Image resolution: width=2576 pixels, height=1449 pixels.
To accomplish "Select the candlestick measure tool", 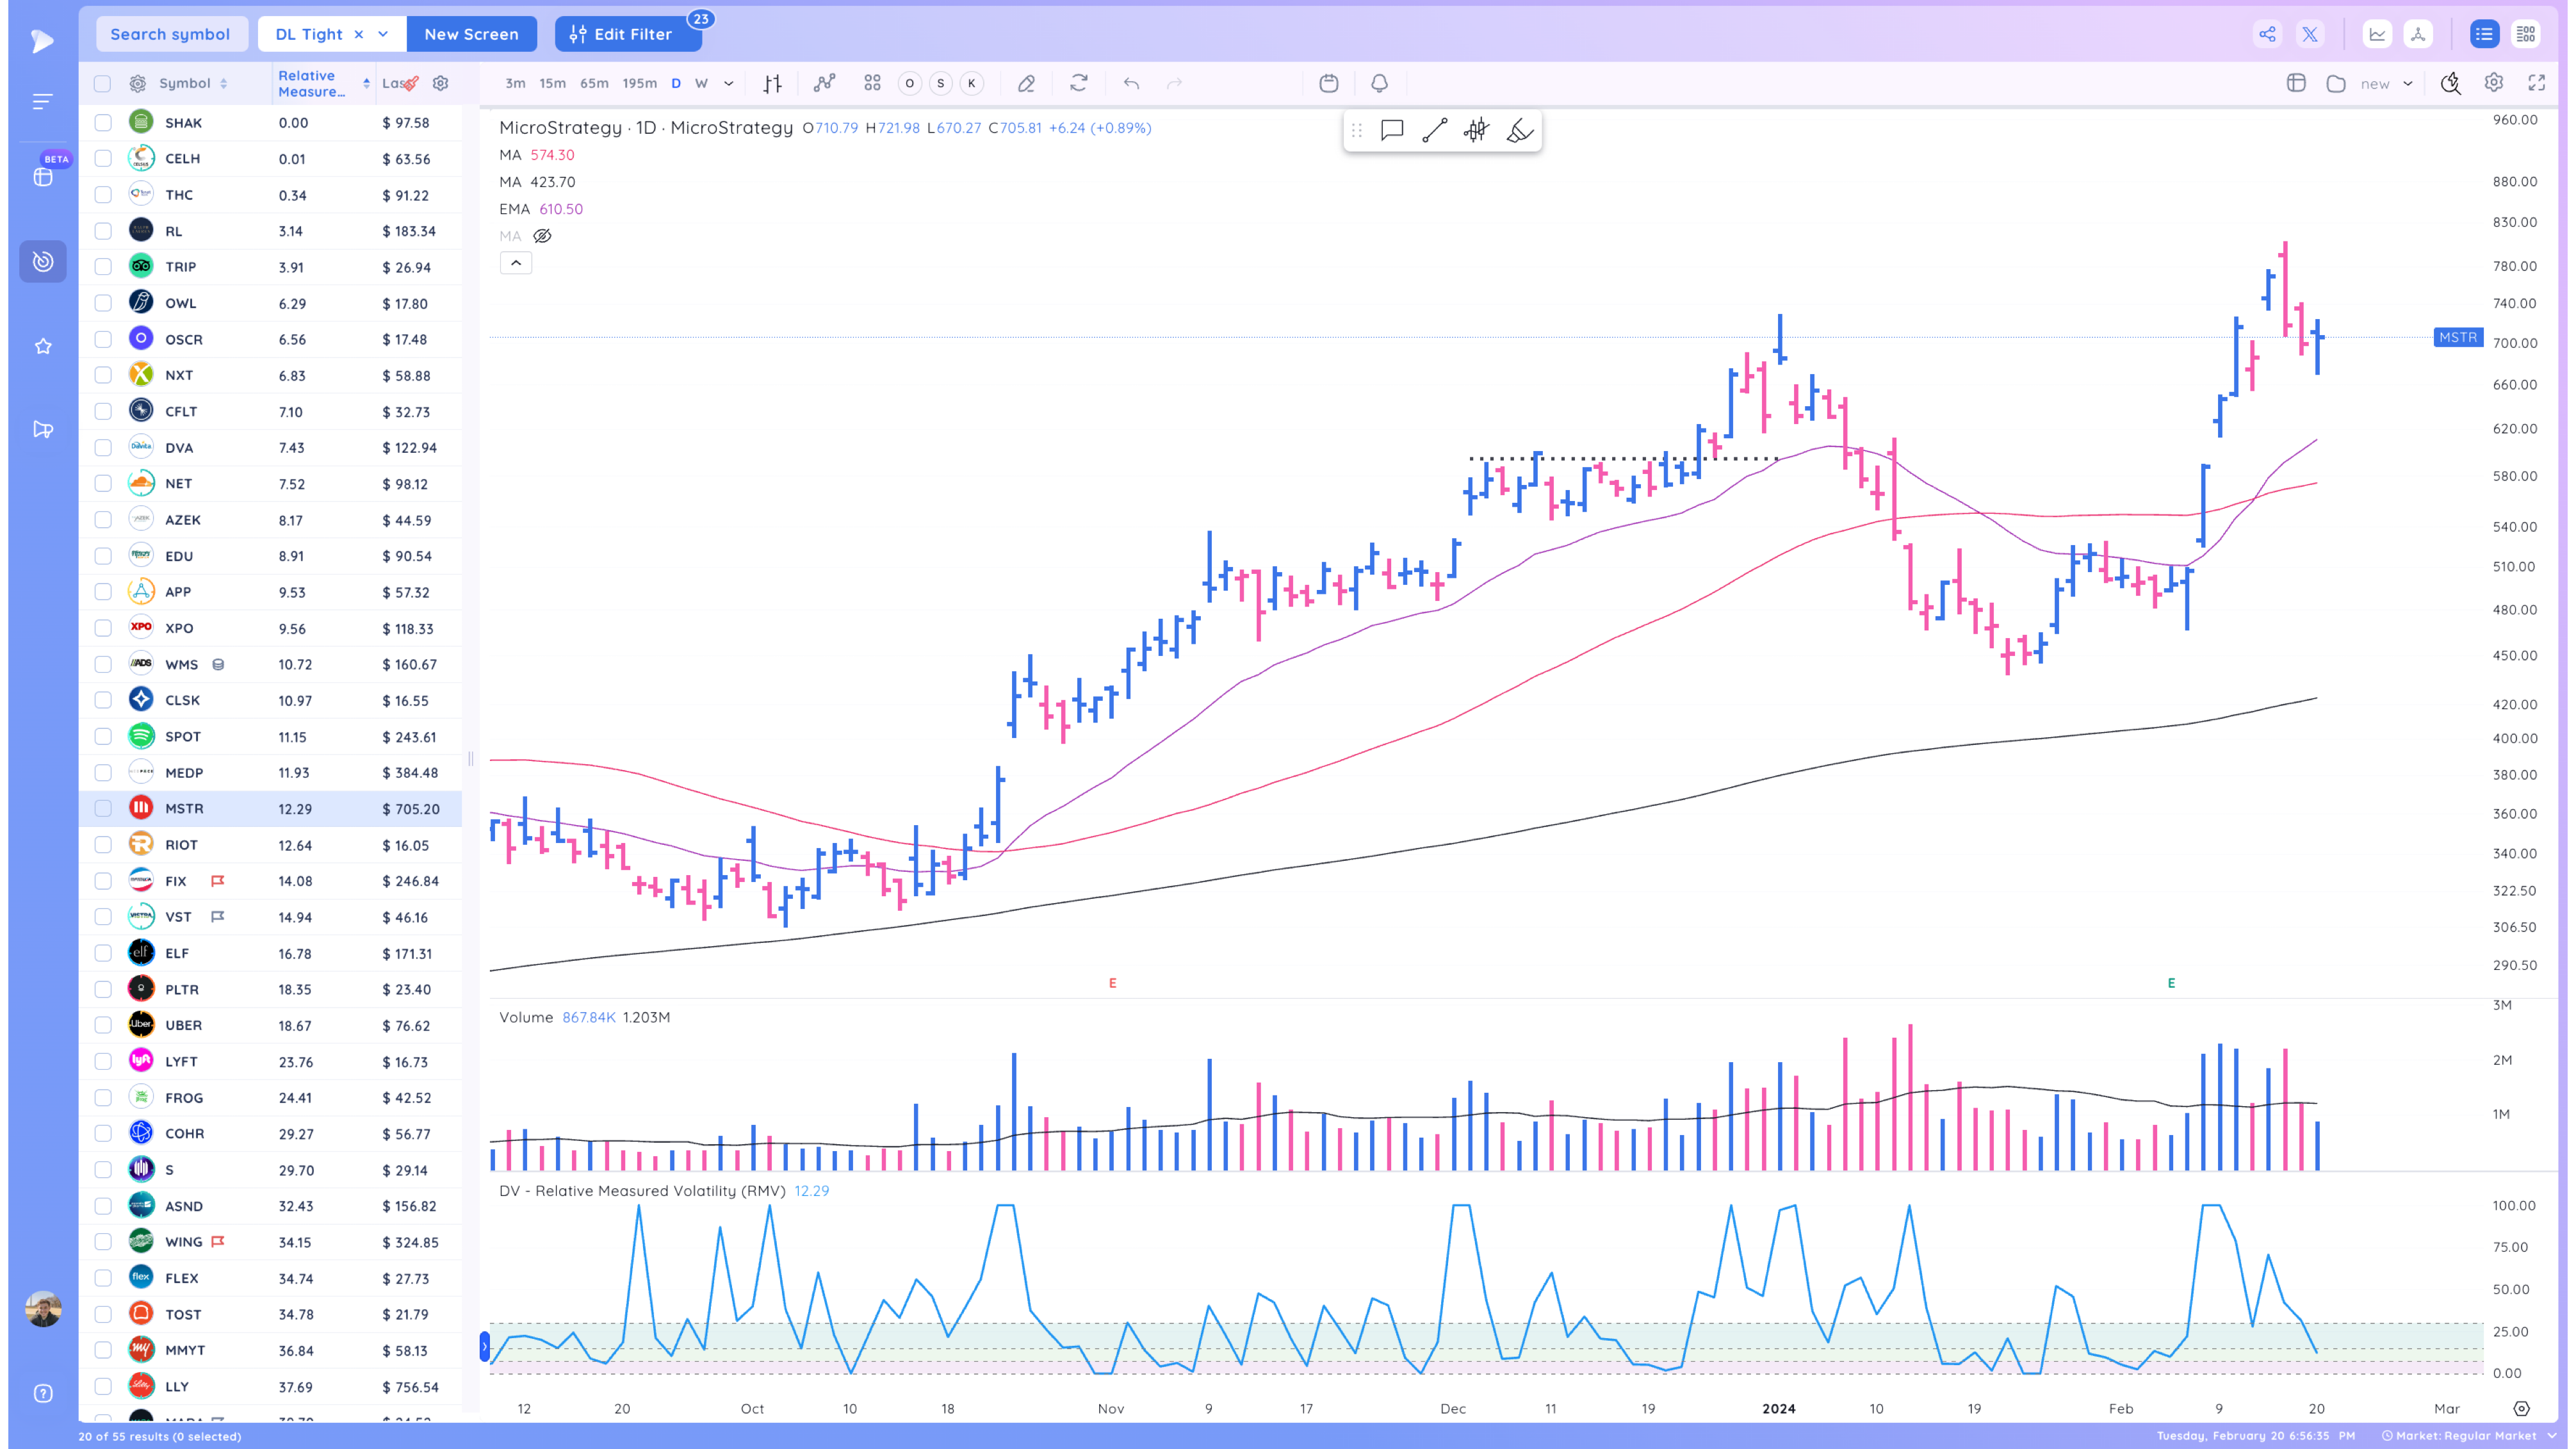I will click(x=1476, y=130).
